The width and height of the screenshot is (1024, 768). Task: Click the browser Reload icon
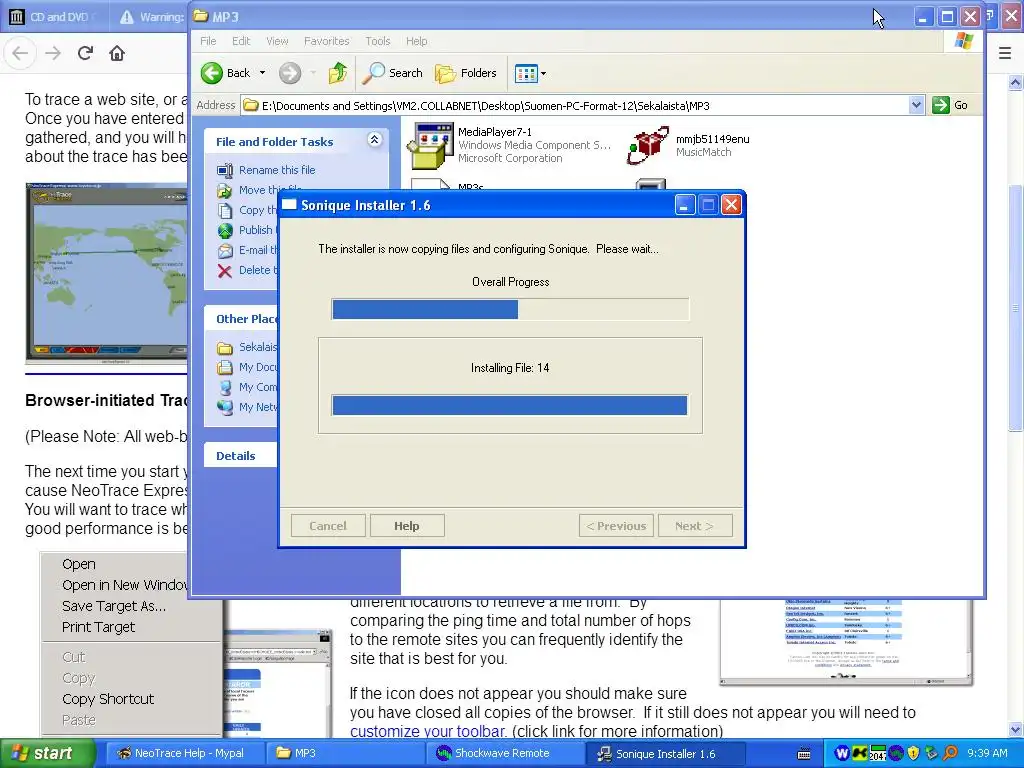click(86, 53)
